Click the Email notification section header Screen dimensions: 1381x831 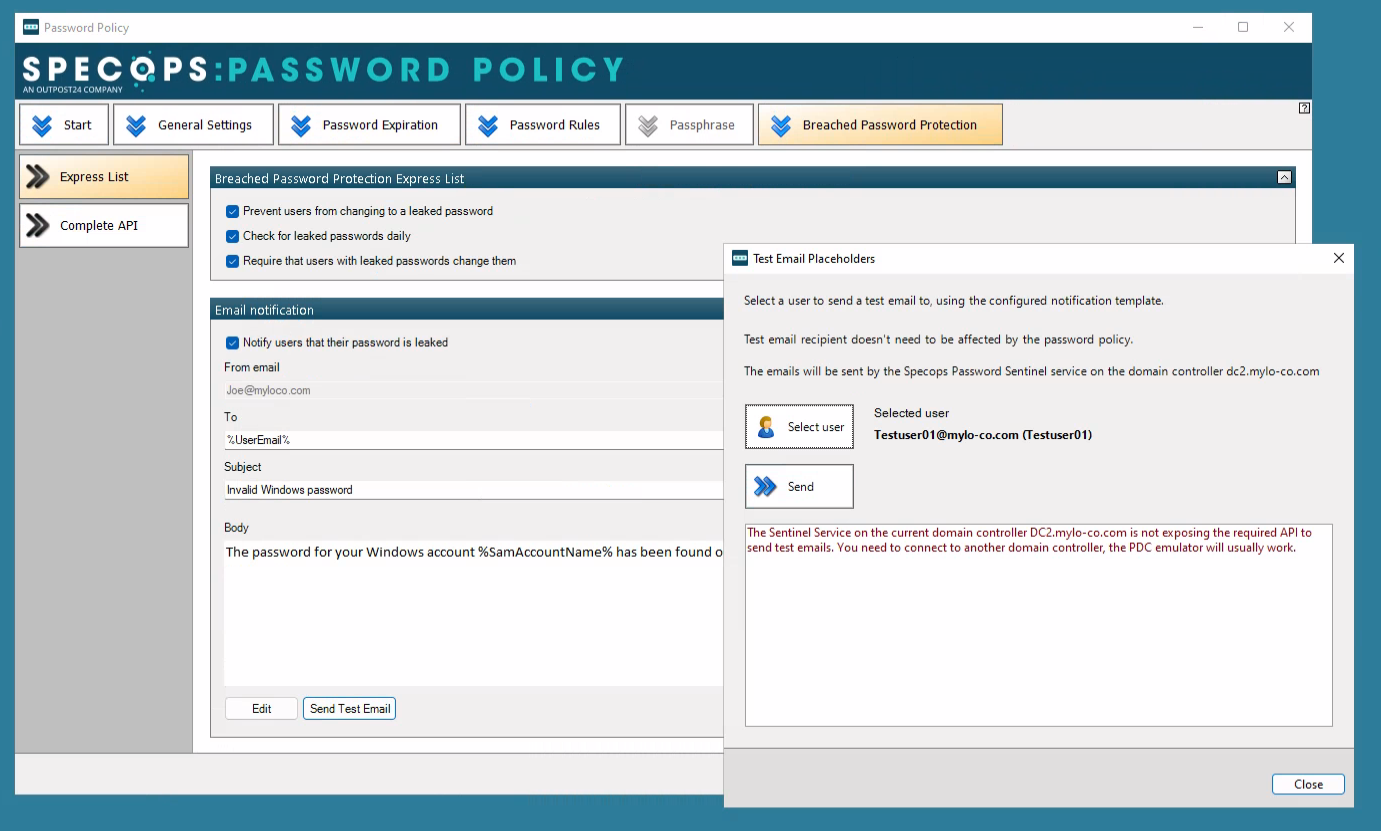(x=467, y=310)
